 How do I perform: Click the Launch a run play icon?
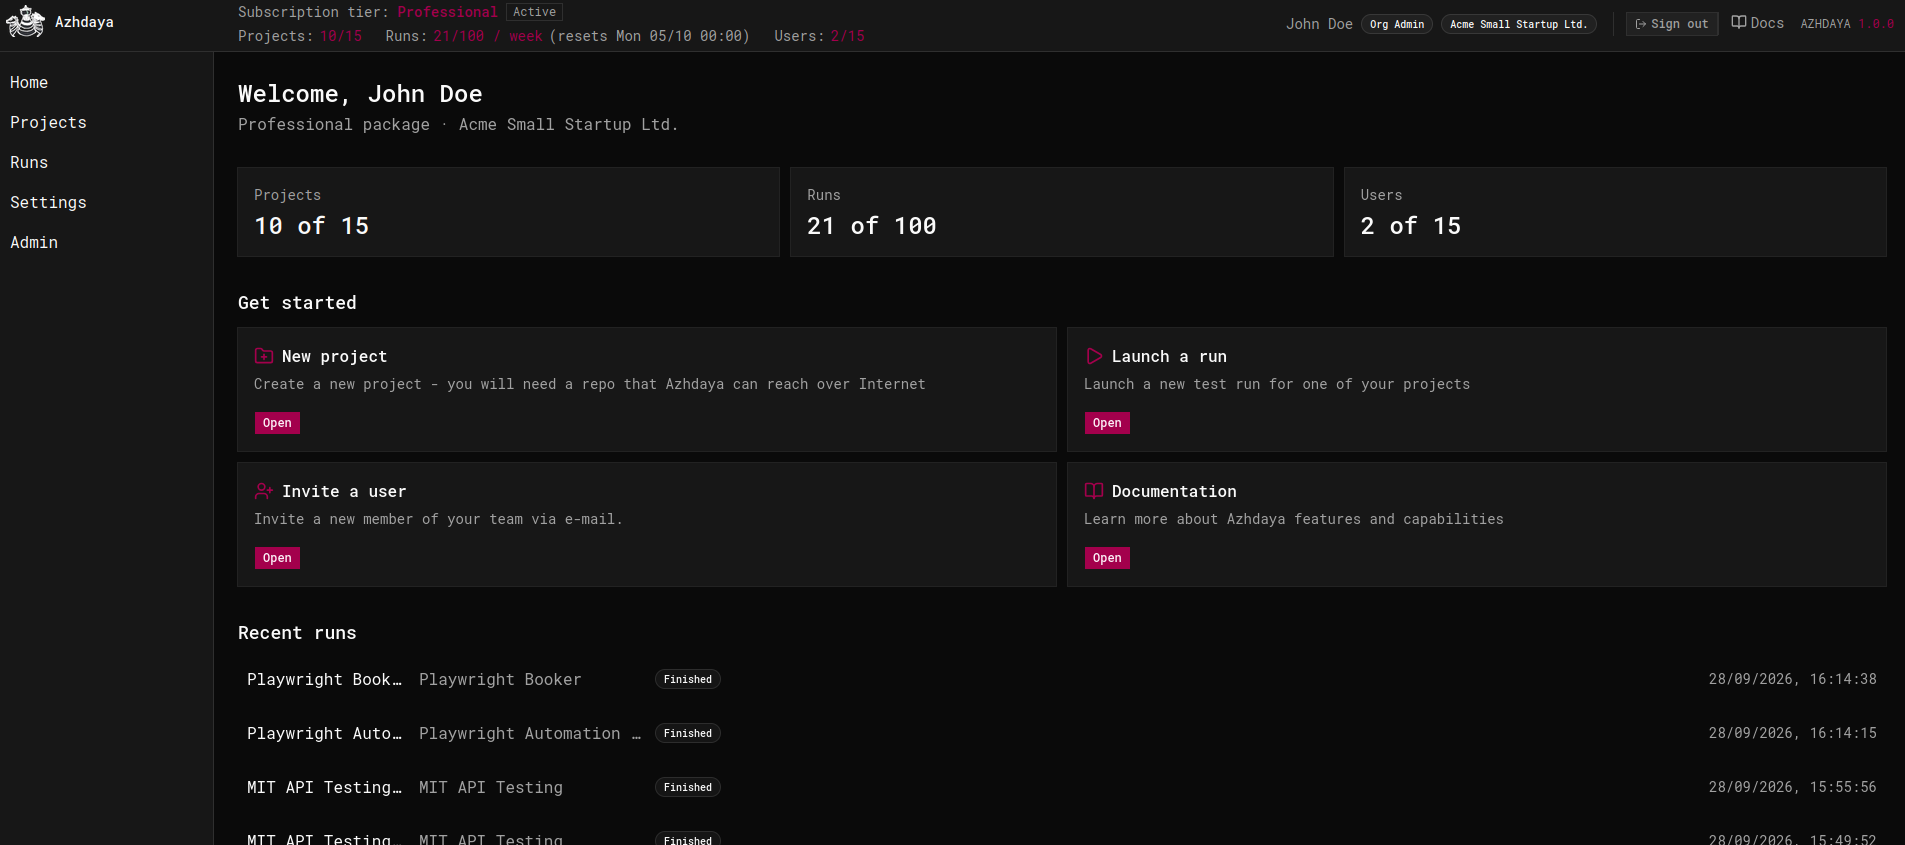pos(1094,356)
